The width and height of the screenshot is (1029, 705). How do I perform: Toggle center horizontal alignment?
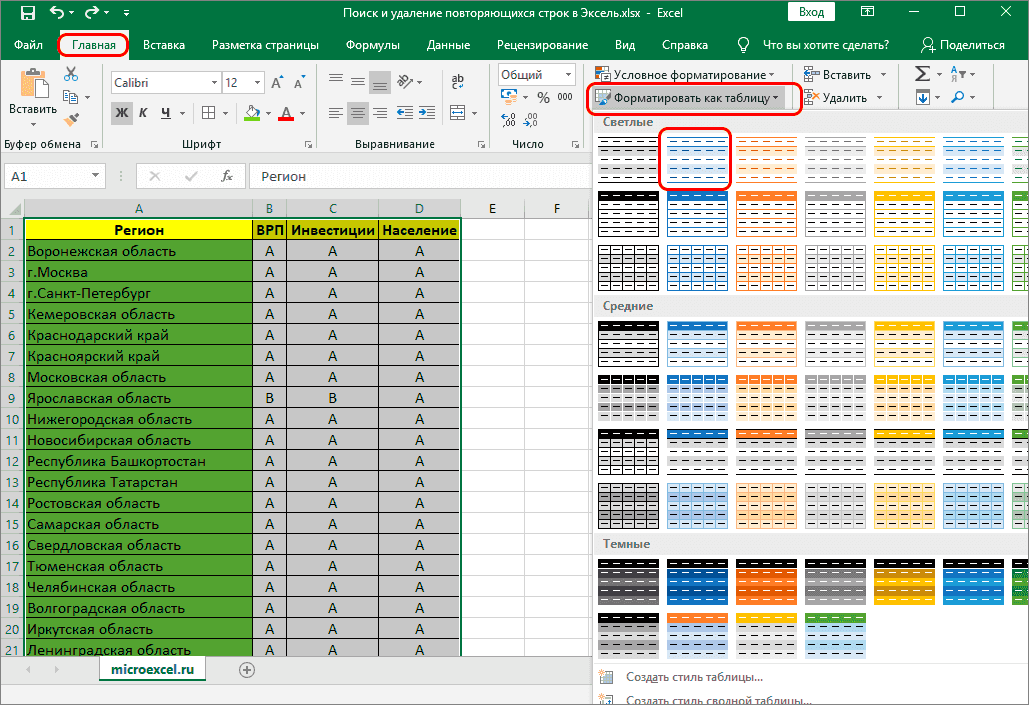357,113
